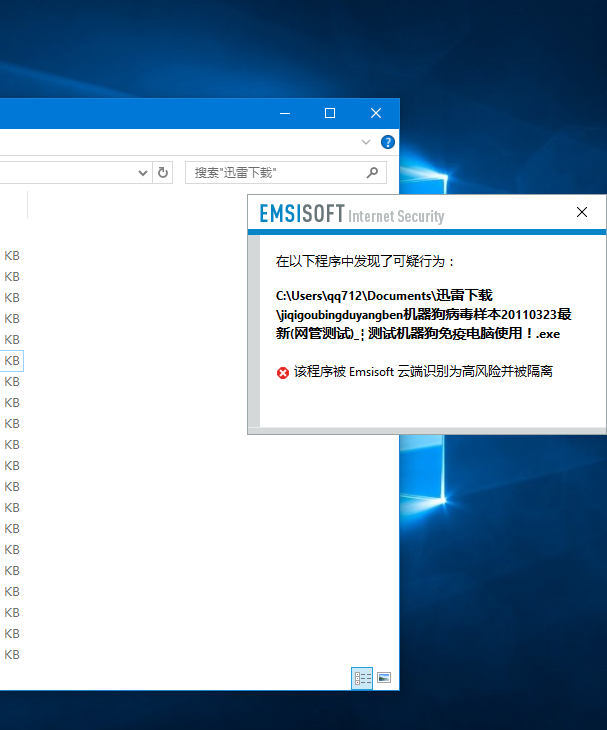
Task: Select the highlighted KB file row
Action: [x=12, y=361]
